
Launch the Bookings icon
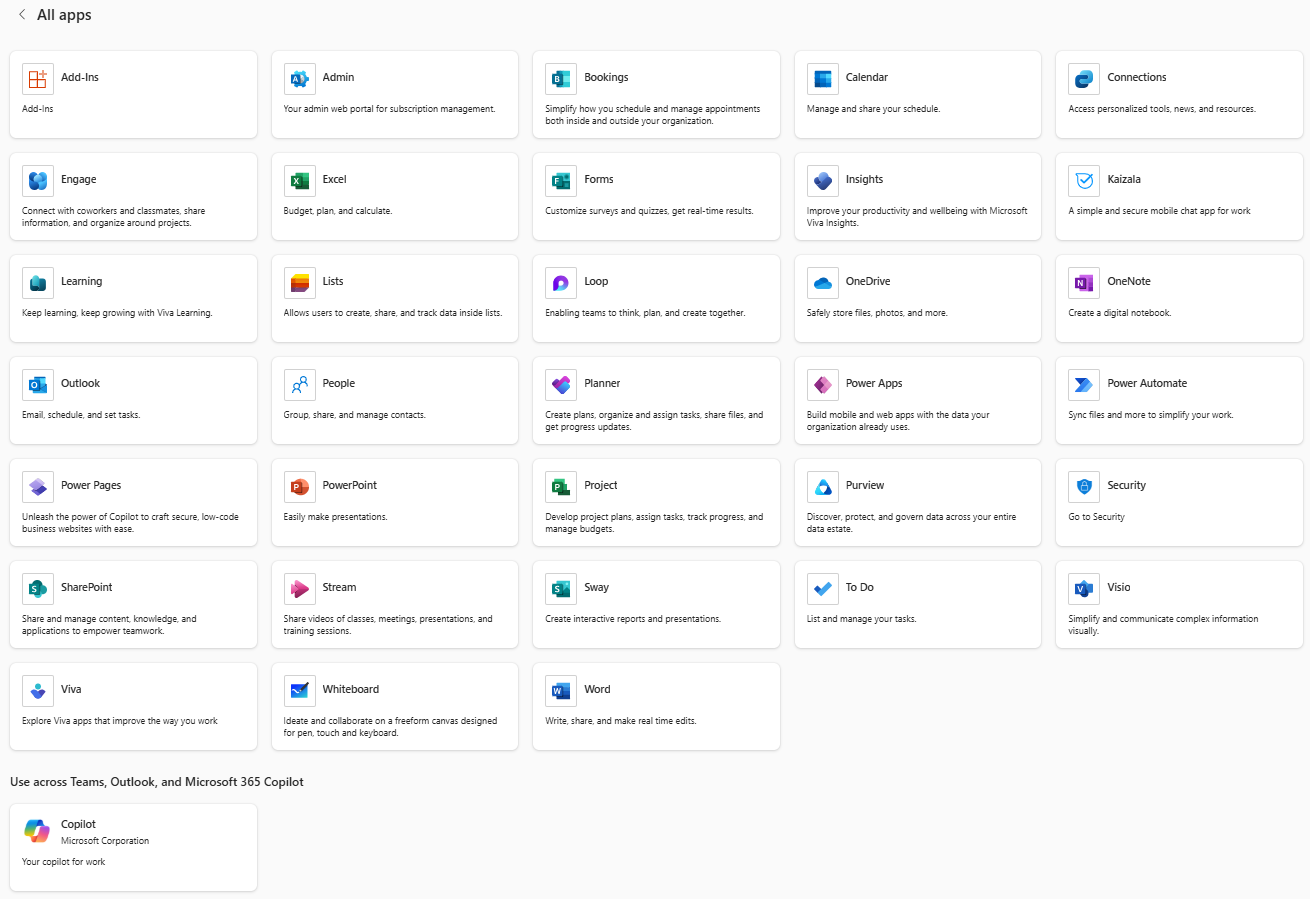[561, 79]
